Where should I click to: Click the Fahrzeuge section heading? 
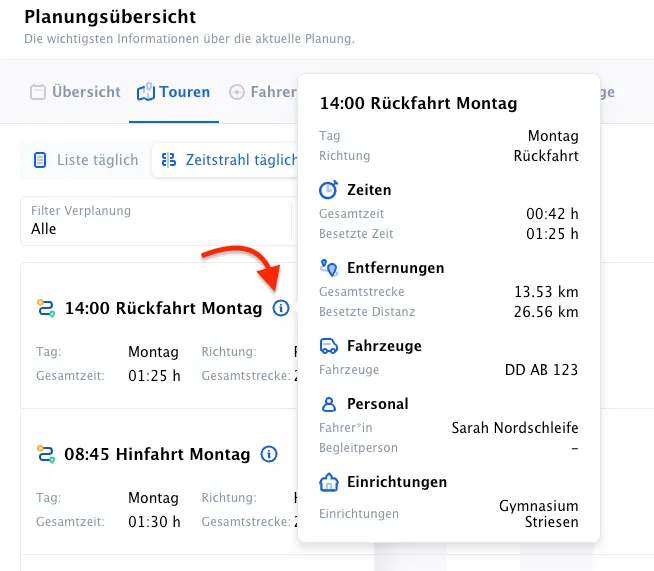tap(384, 346)
